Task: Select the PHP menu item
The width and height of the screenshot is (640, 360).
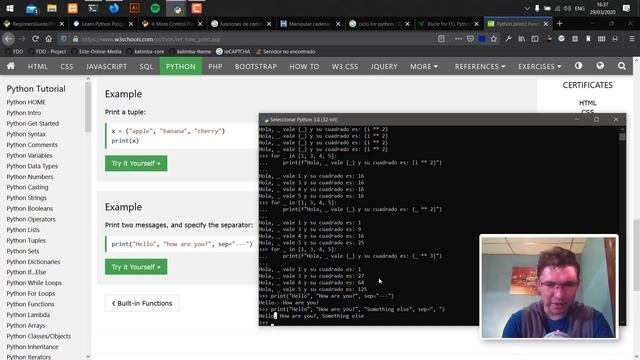Action: (215, 66)
